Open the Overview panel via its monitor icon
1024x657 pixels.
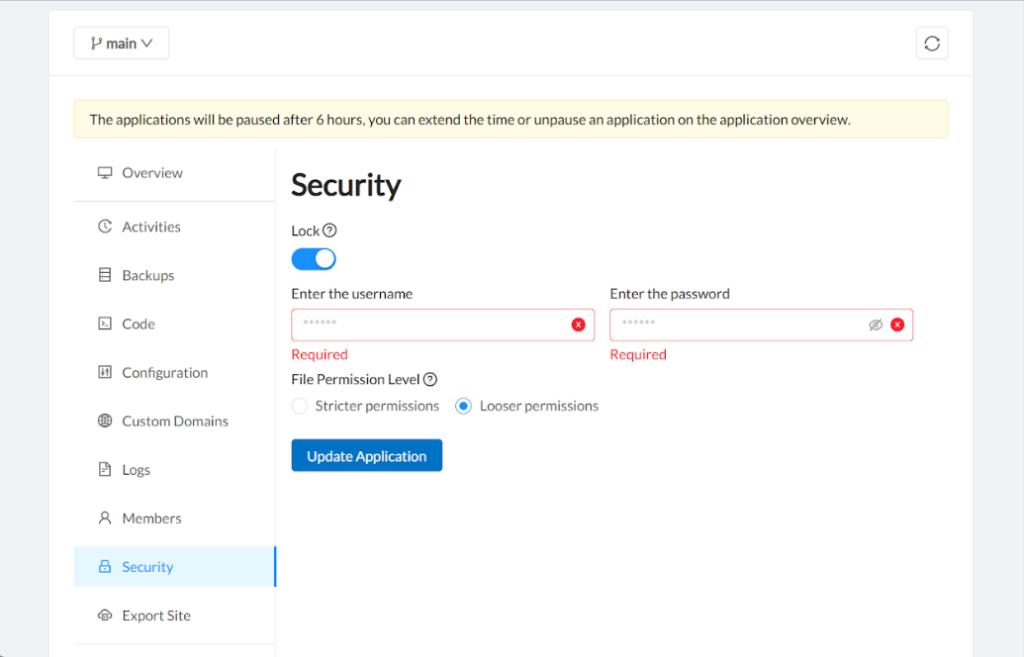(105, 172)
